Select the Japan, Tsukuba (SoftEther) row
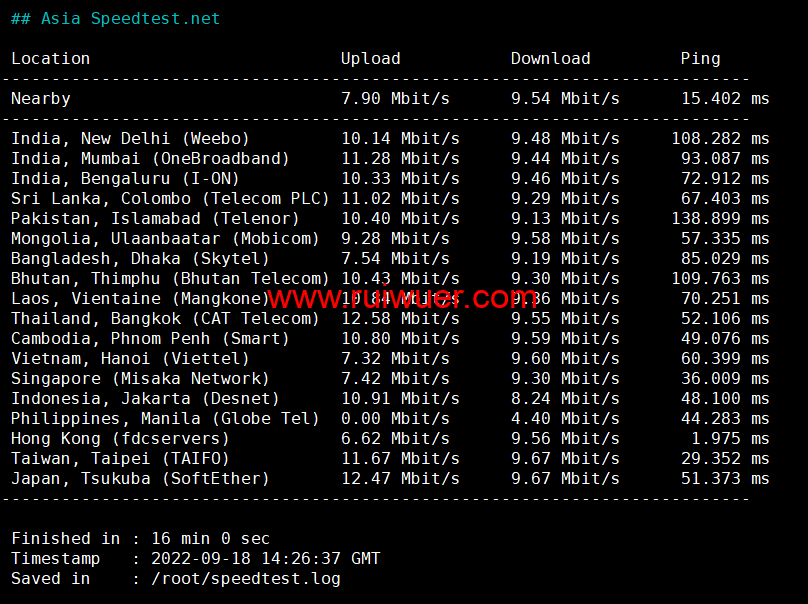Screen dimensions: 808x604 tap(140, 479)
